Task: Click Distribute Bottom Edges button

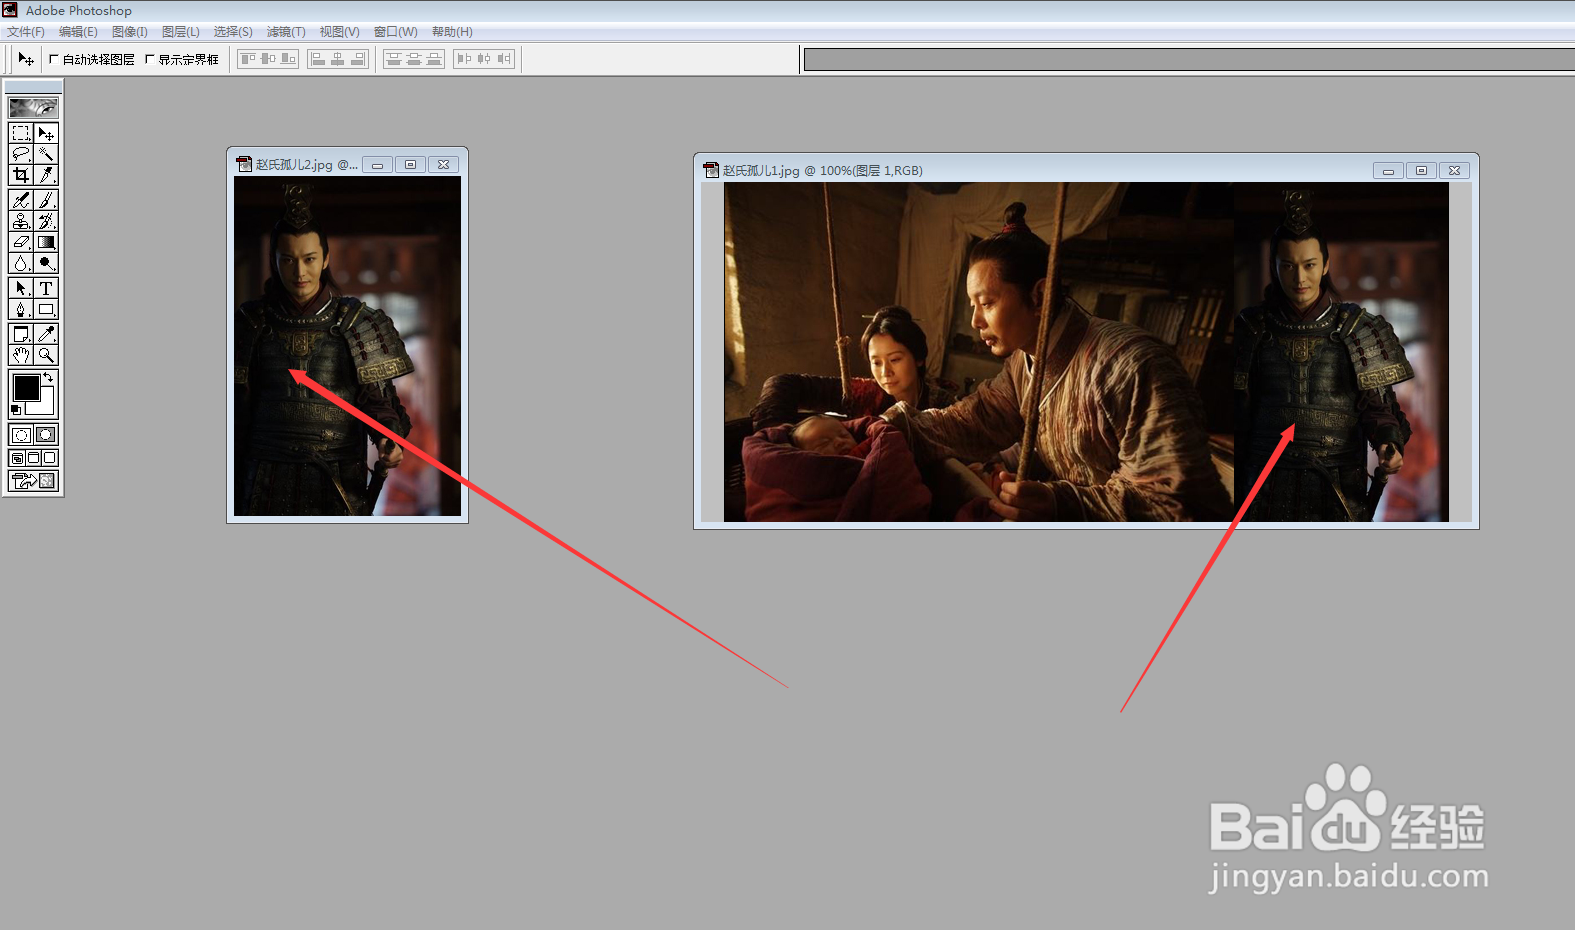Action: 434,59
